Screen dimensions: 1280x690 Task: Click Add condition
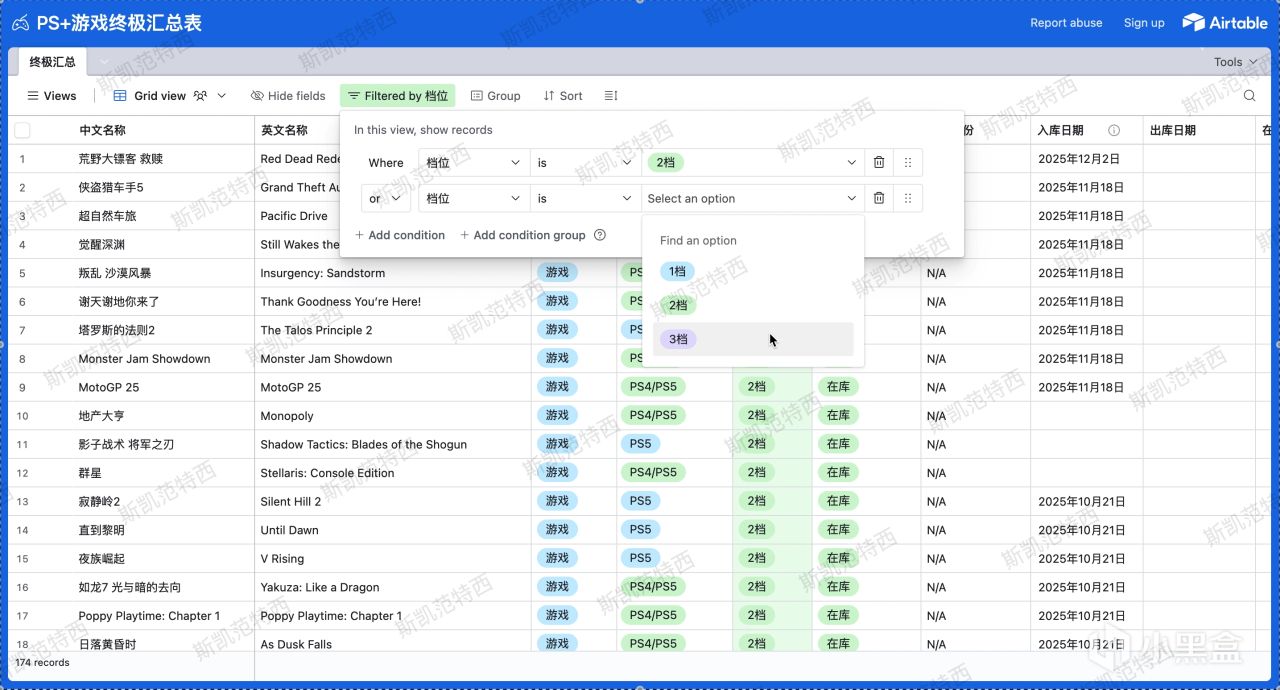click(400, 235)
